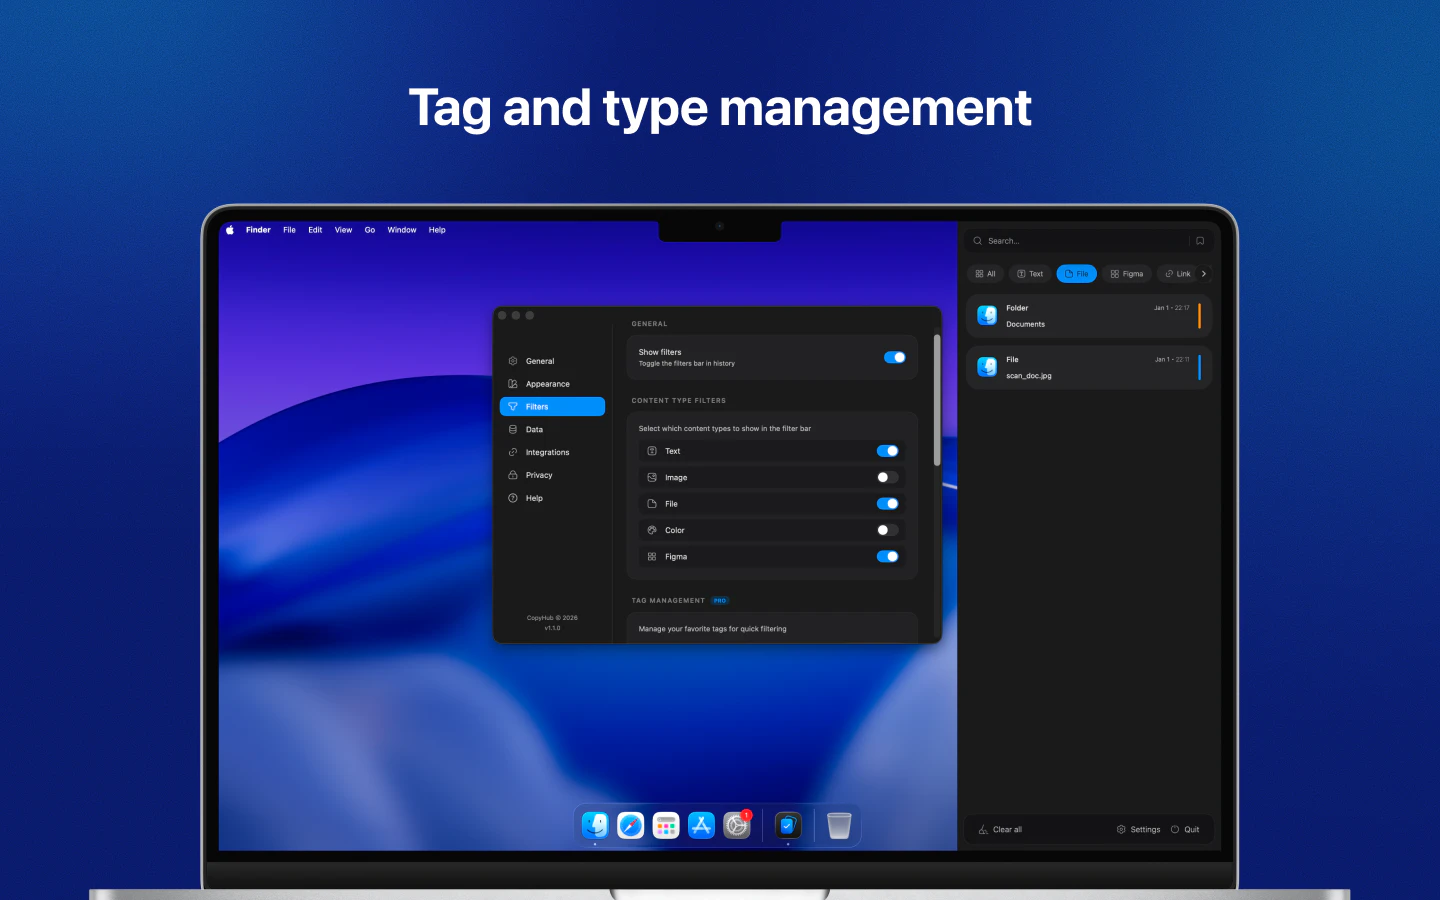The image size is (1440, 900).
Task: Click the search magnifier icon in the panel
Action: 977,240
